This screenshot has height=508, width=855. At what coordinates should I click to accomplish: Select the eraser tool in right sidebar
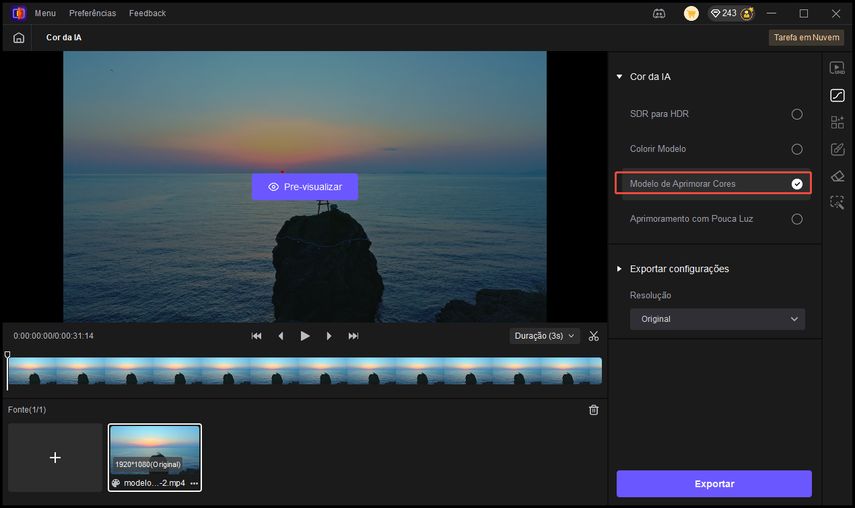pyautogui.click(x=837, y=176)
